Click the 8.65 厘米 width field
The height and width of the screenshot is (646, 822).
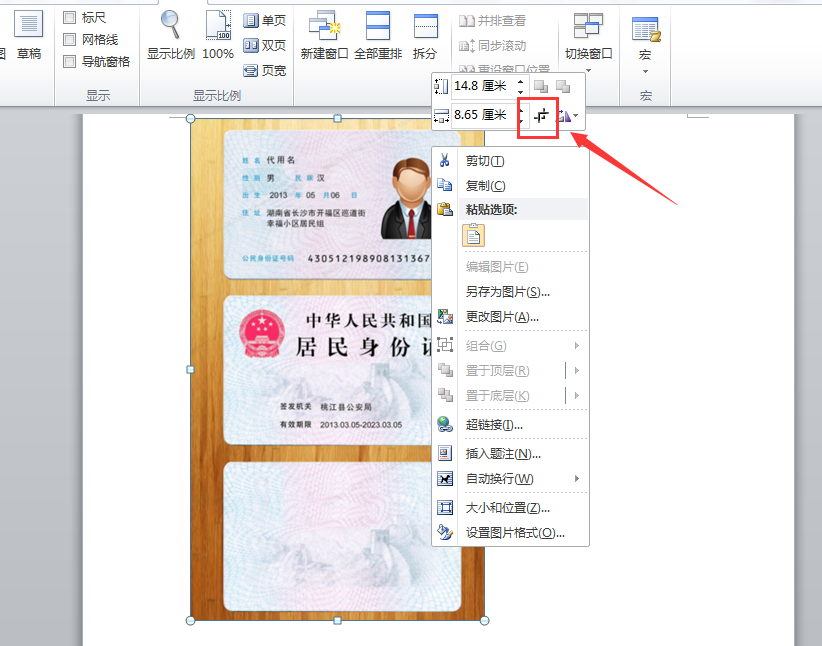(482, 115)
